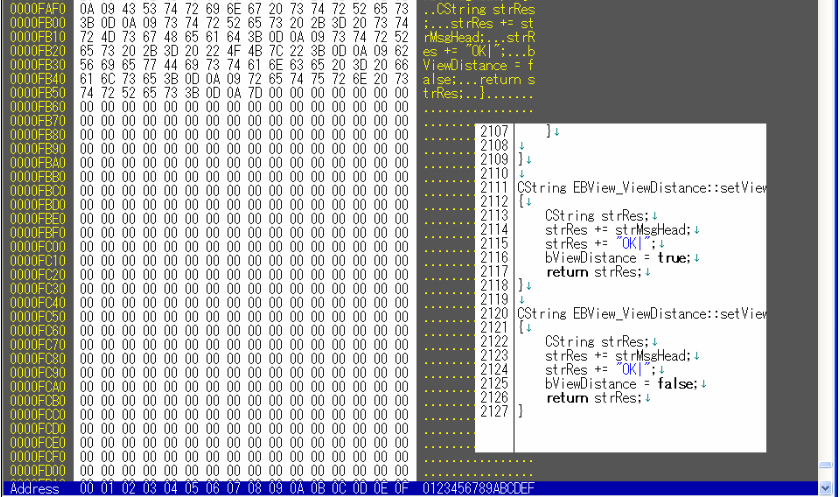840x497 pixels.
Task: Click the 0A column offset in header
Action: point(296,488)
